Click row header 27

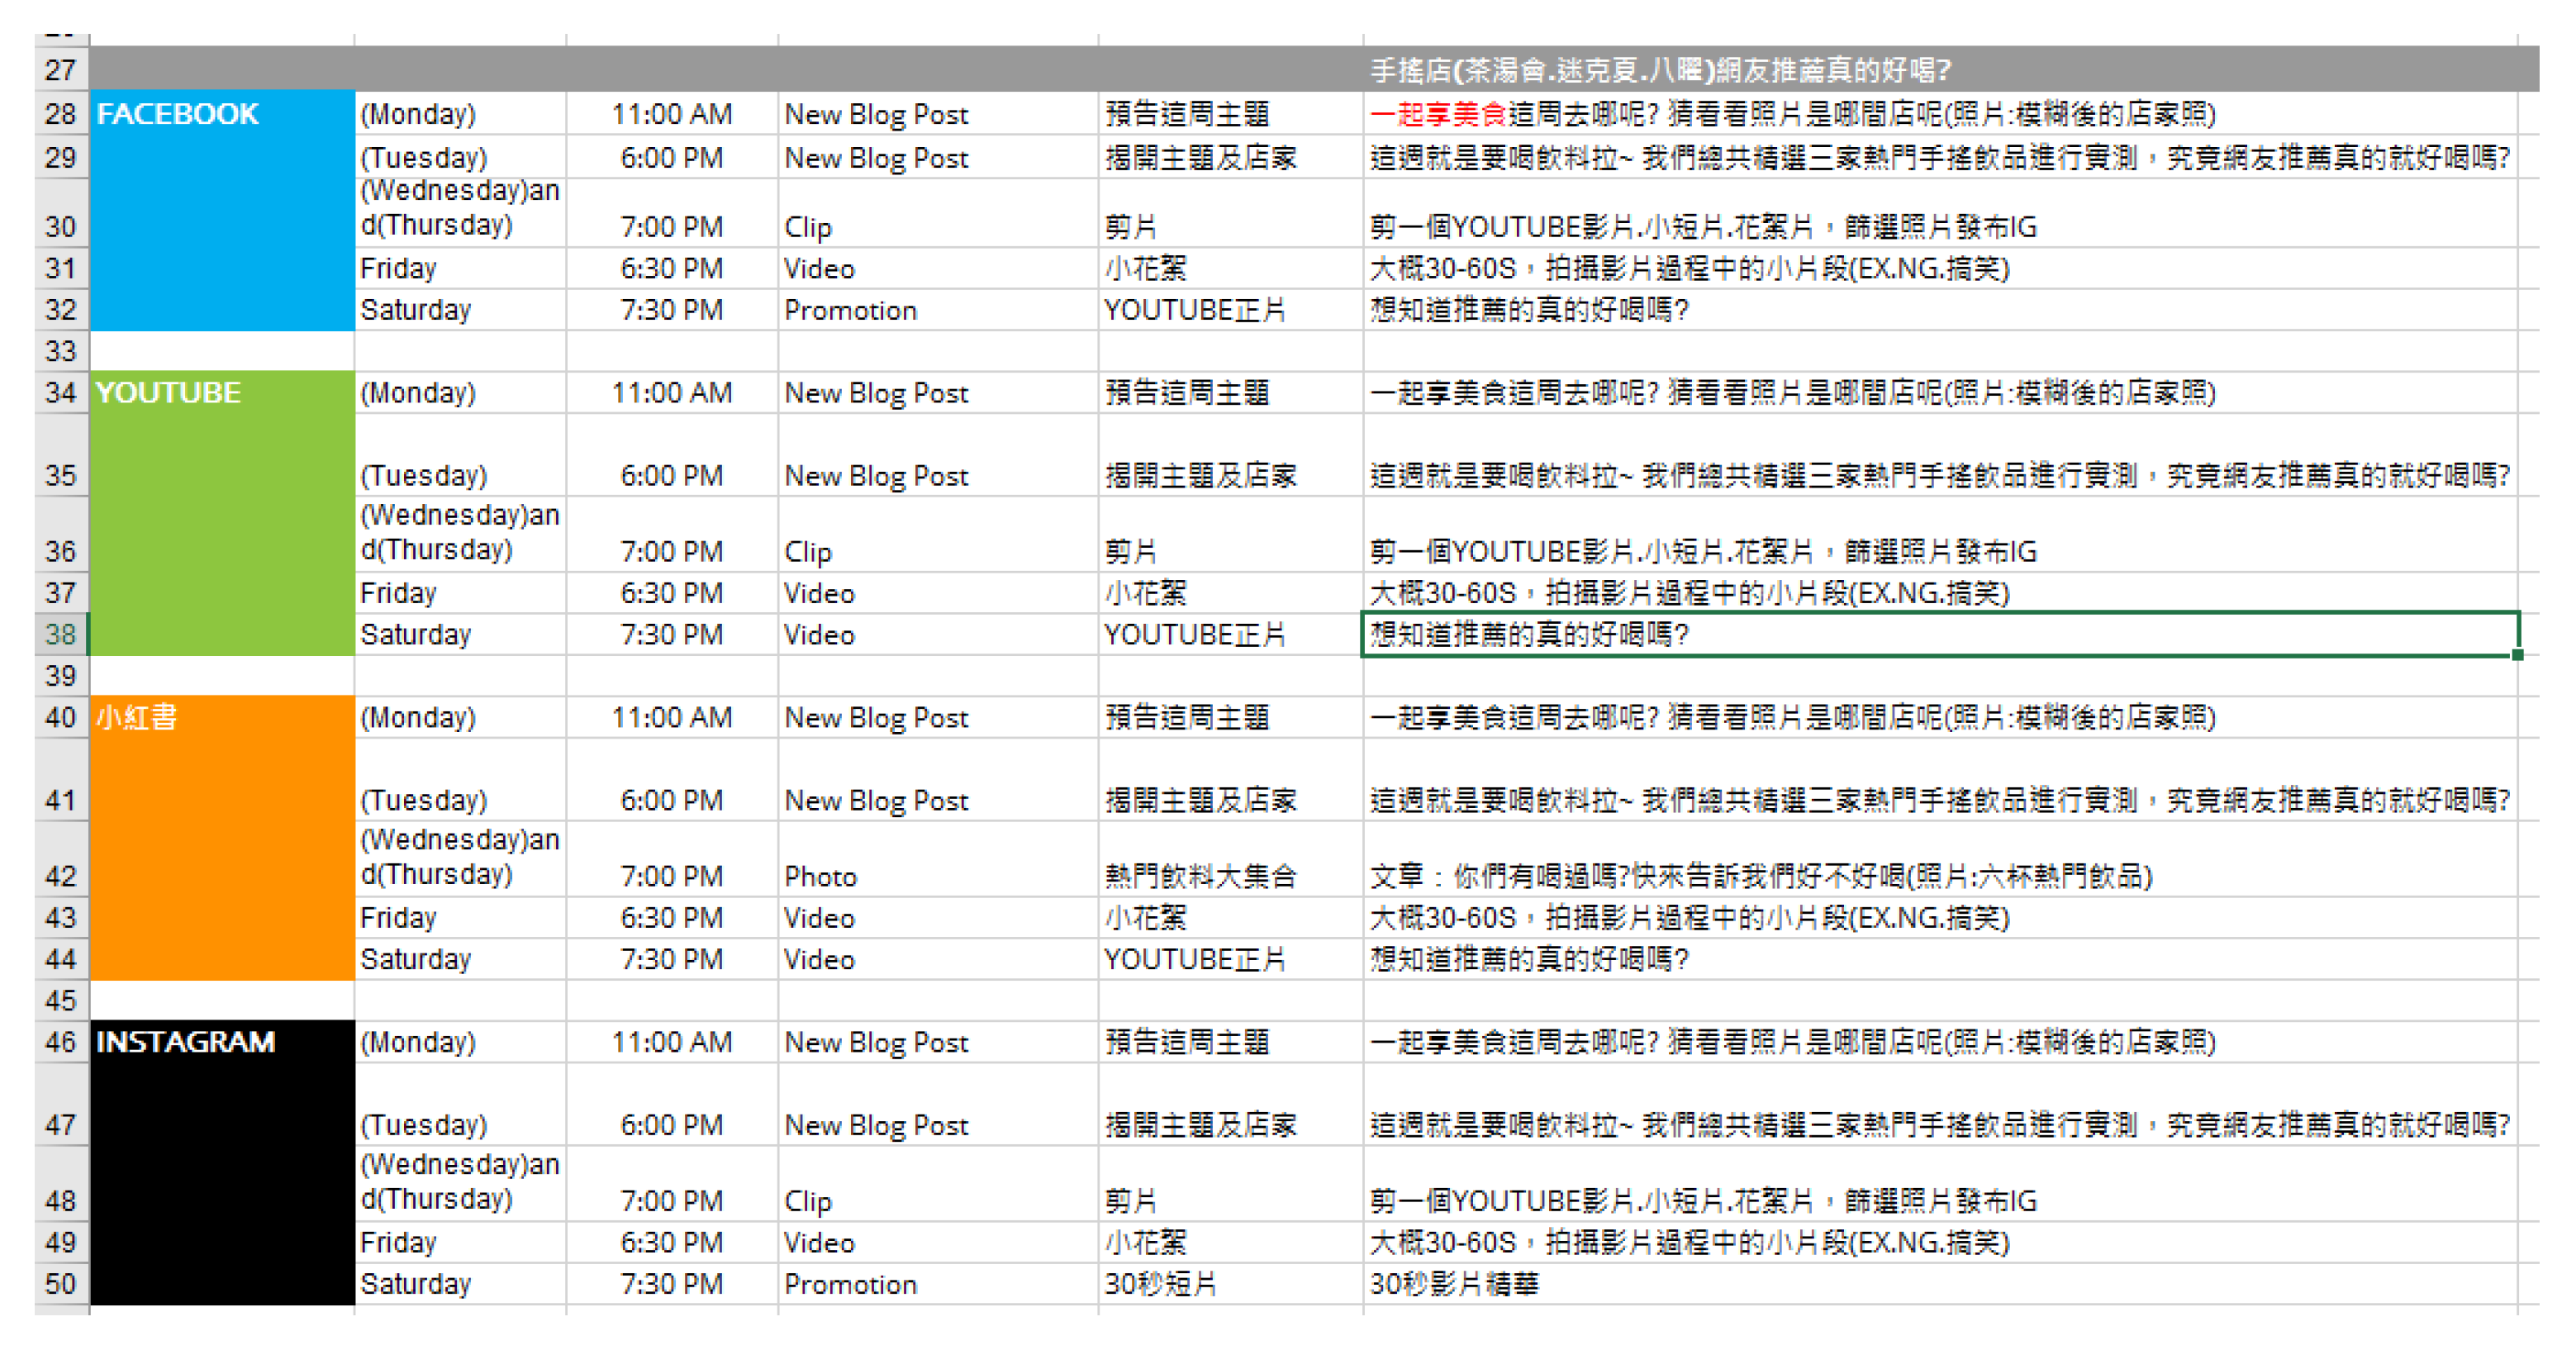61,70
